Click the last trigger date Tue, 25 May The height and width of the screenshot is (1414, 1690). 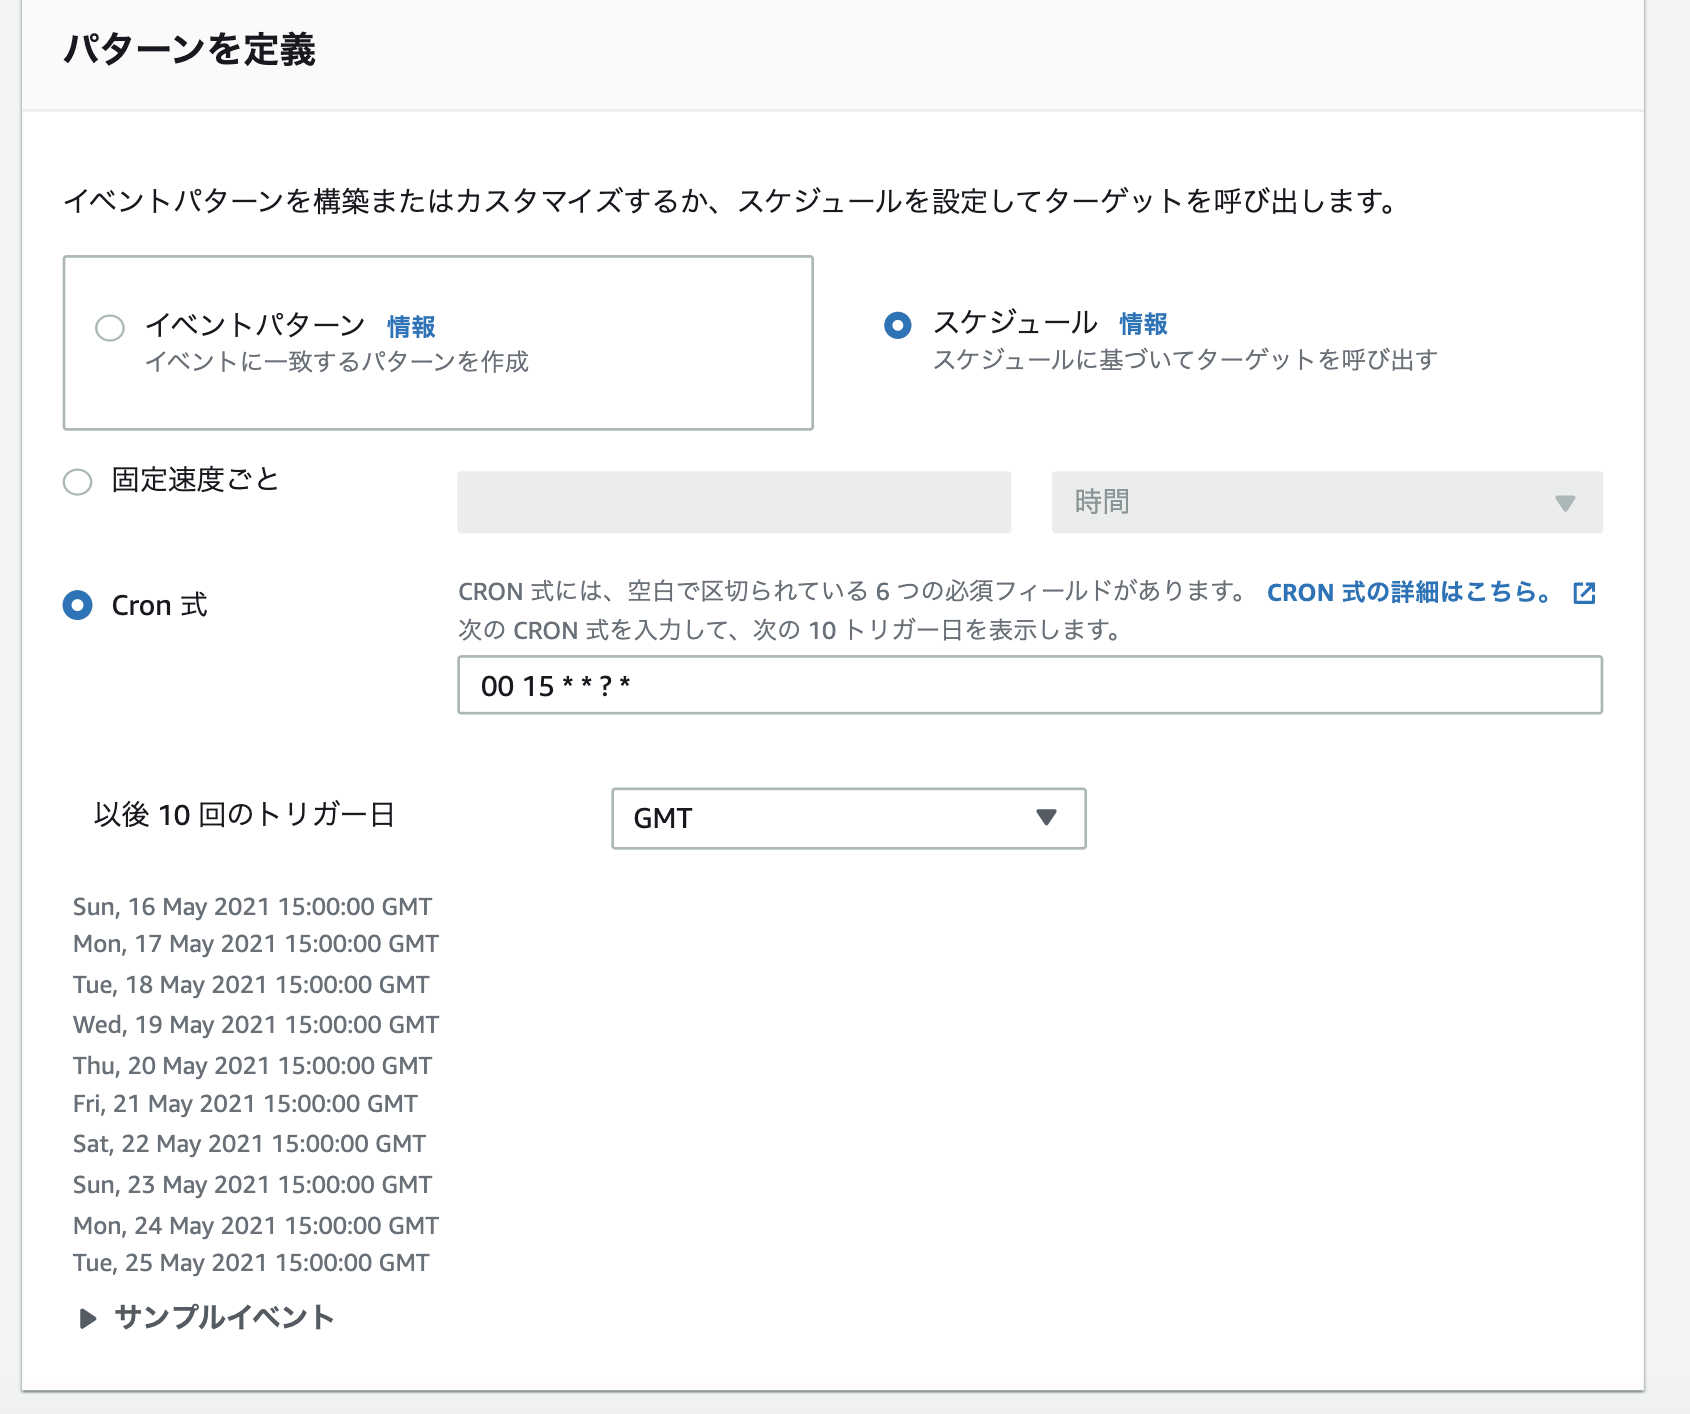click(251, 1263)
